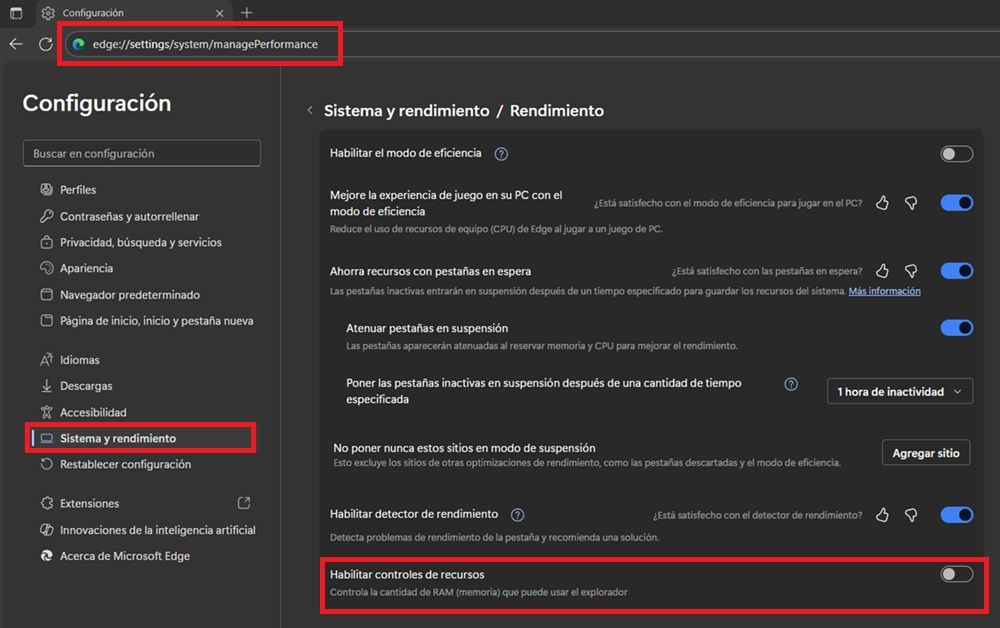The image size is (1000, 628).
Task: Go back using the breadcrumb chevron arrow
Action: (x=310, y=111)
